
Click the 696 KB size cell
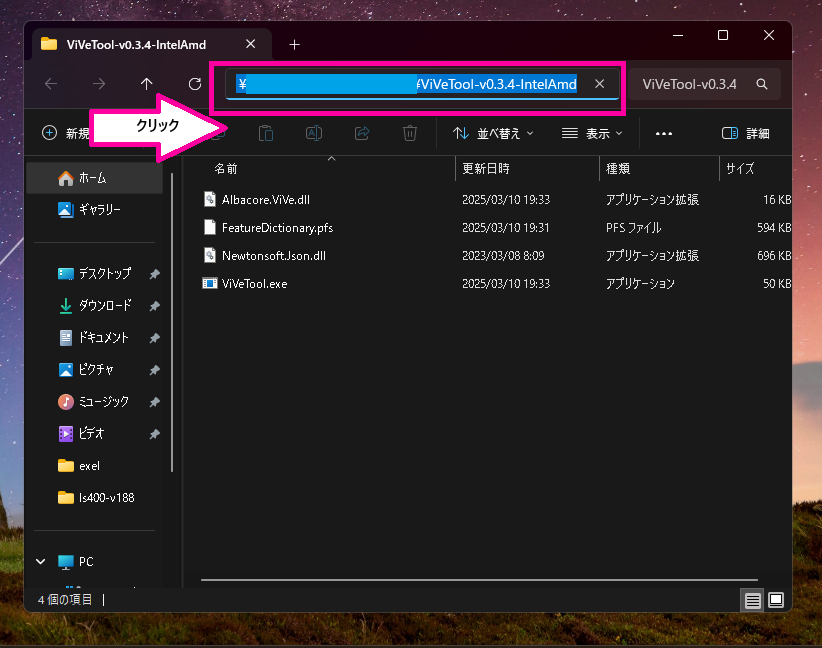(x=774, y=256)
